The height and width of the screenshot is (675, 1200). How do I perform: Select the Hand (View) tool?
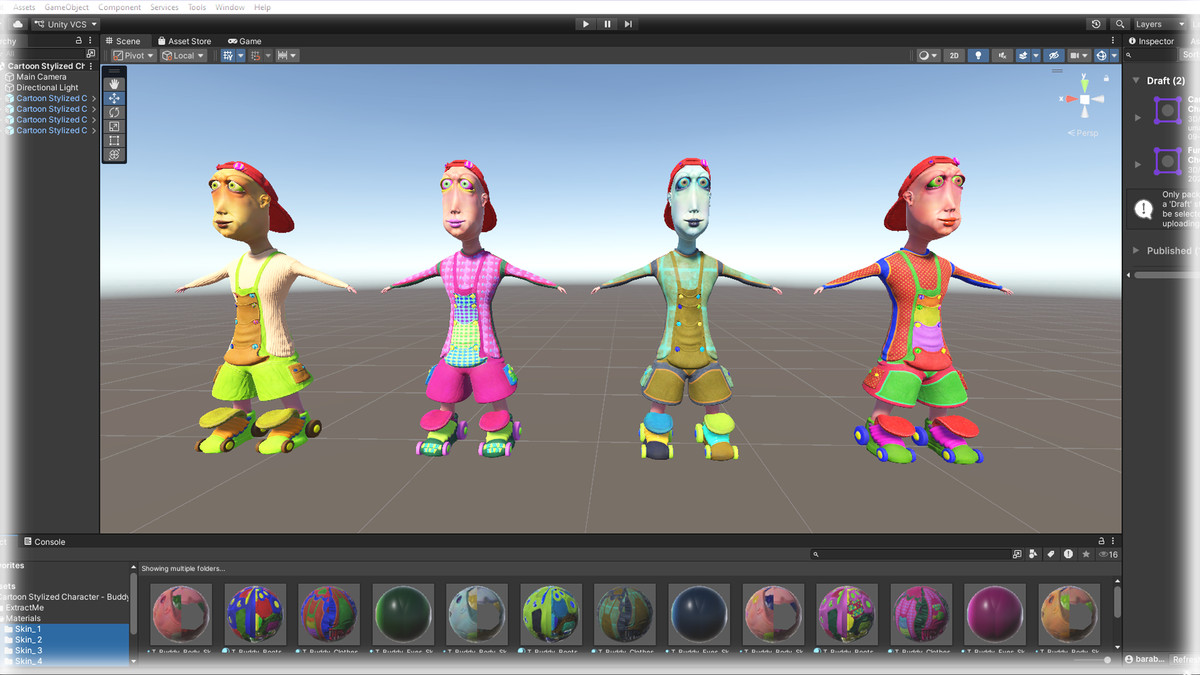coord(114,84)
